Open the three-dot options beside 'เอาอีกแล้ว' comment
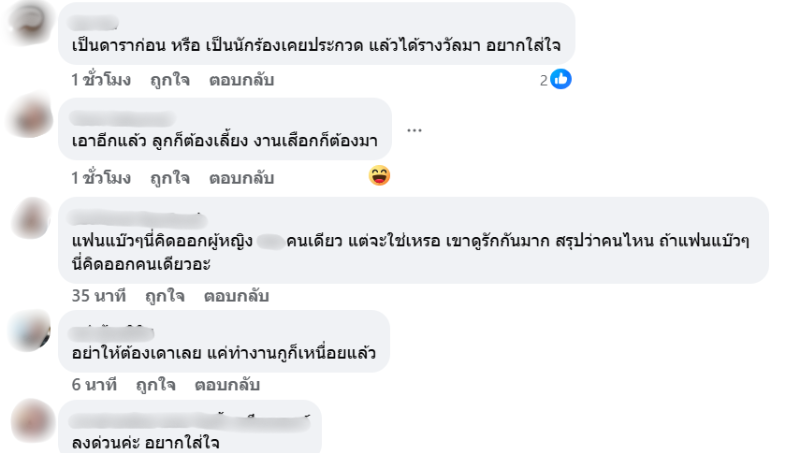The height and width of the screenshot is (453, 800). click(x=415, y=130)
